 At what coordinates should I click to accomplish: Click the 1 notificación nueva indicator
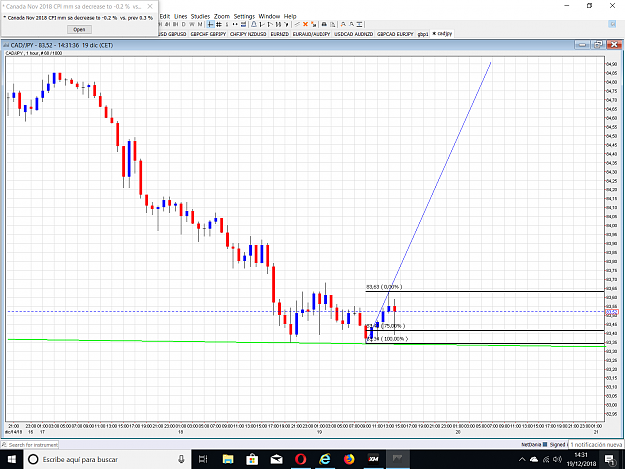(596, 444)
